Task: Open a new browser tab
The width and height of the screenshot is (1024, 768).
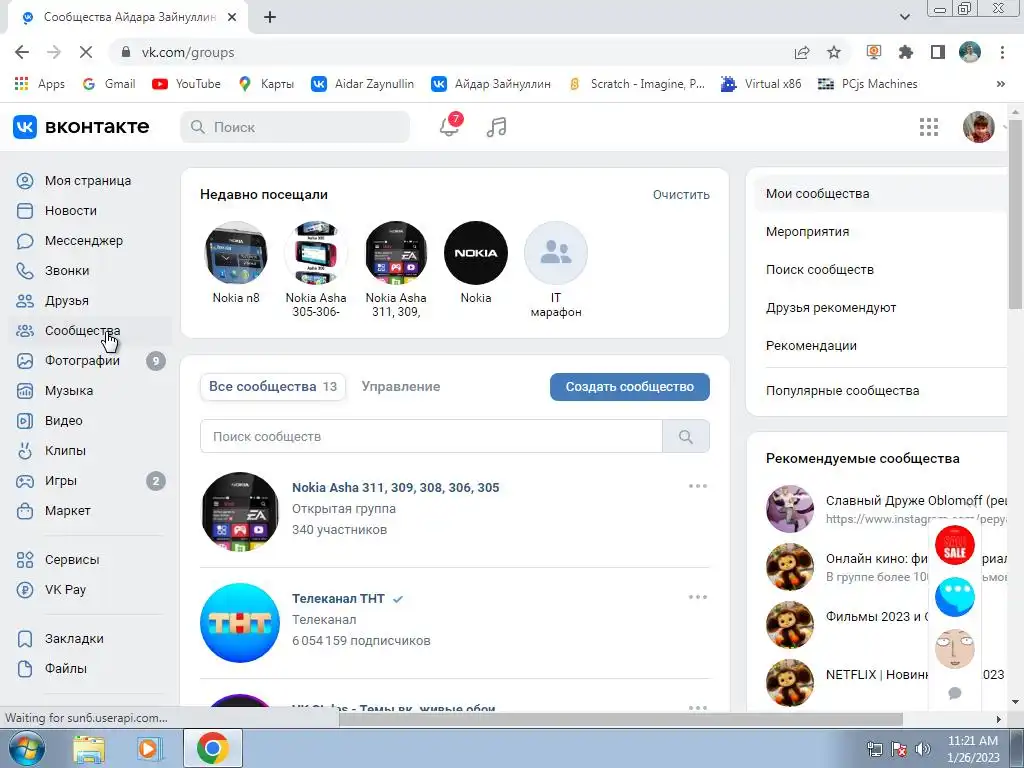Action: click(270, 17)
